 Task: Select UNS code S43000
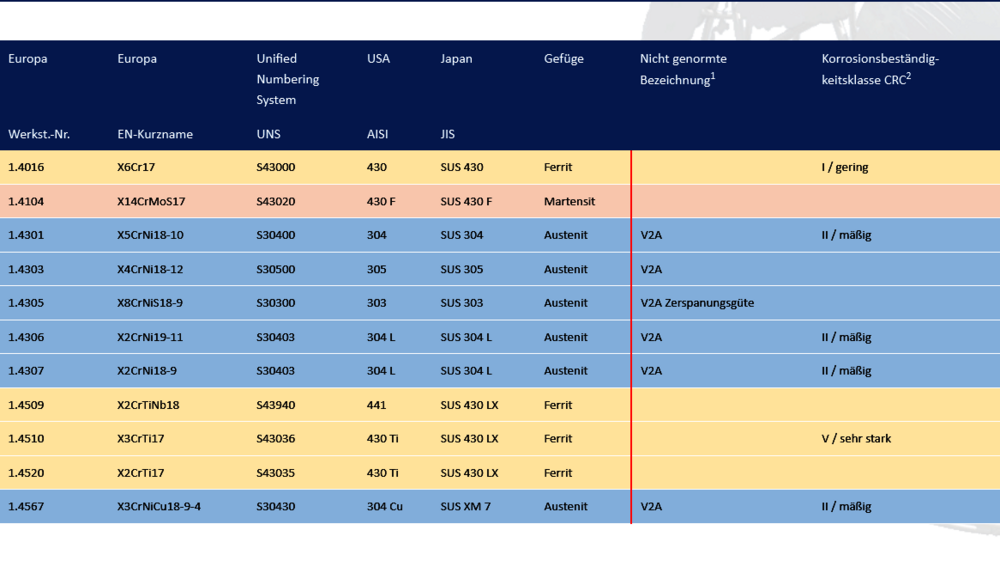click(276, 167)
